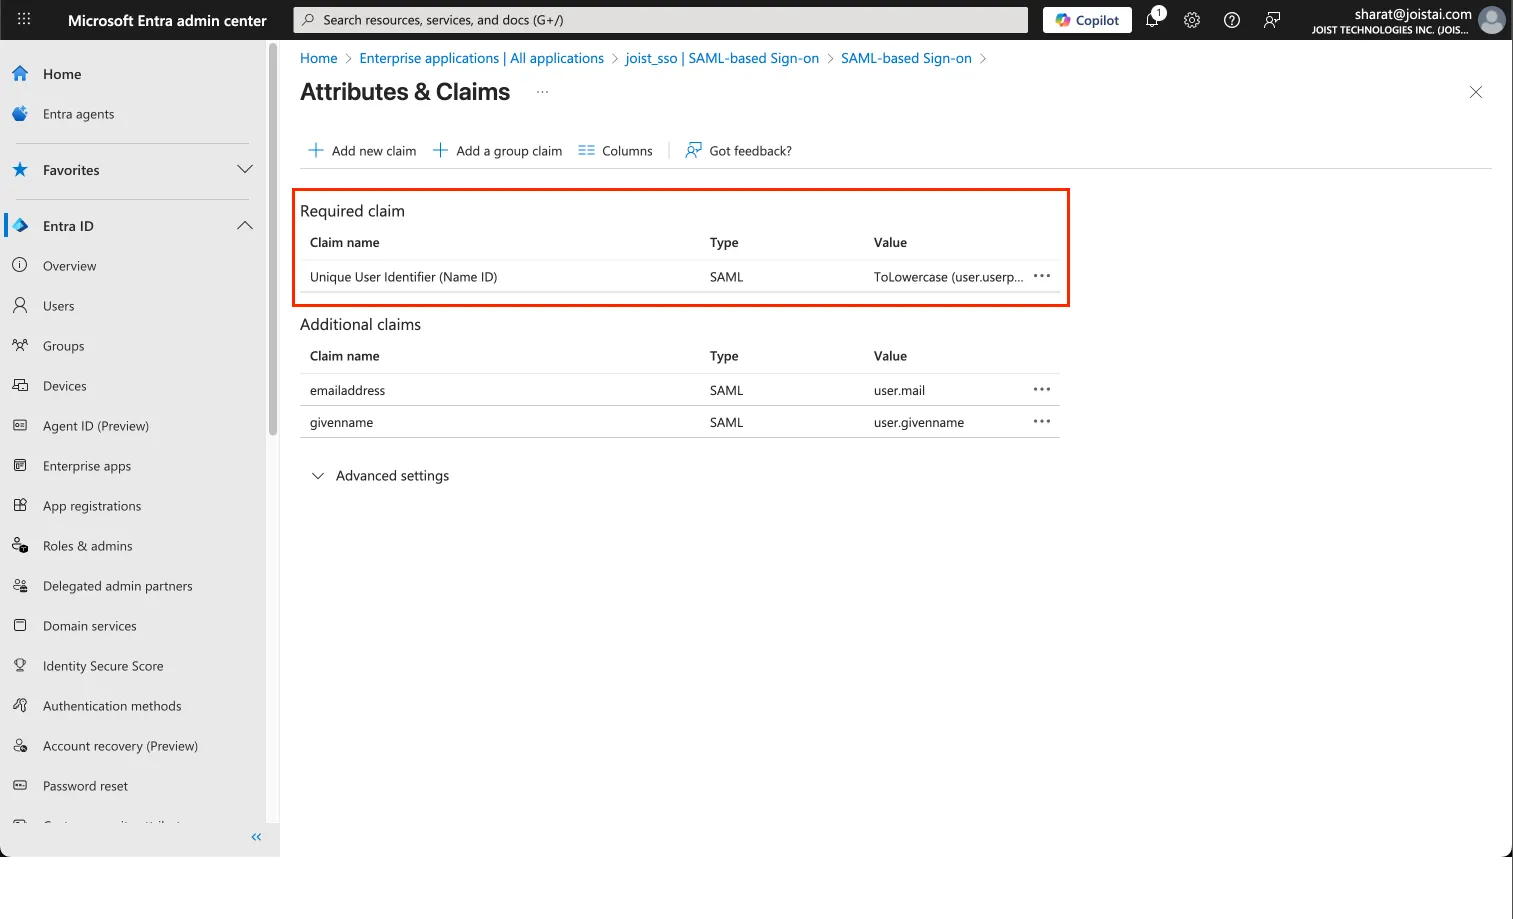Select the givenname claim row
Image resolution: width=1513 pixels, height=919 pixels.
[x=679, y=422]
